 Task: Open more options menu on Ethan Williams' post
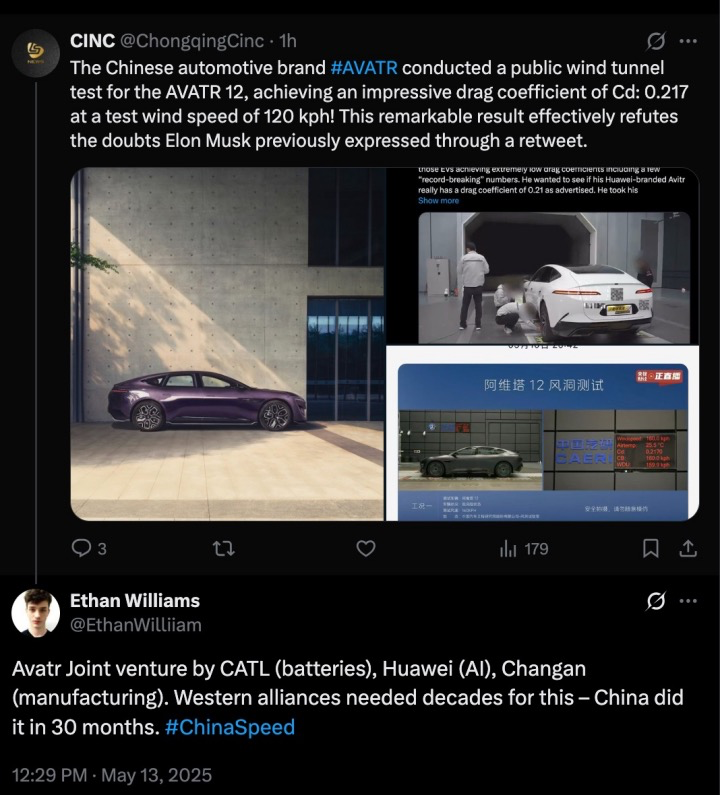(x=688, y=601)
